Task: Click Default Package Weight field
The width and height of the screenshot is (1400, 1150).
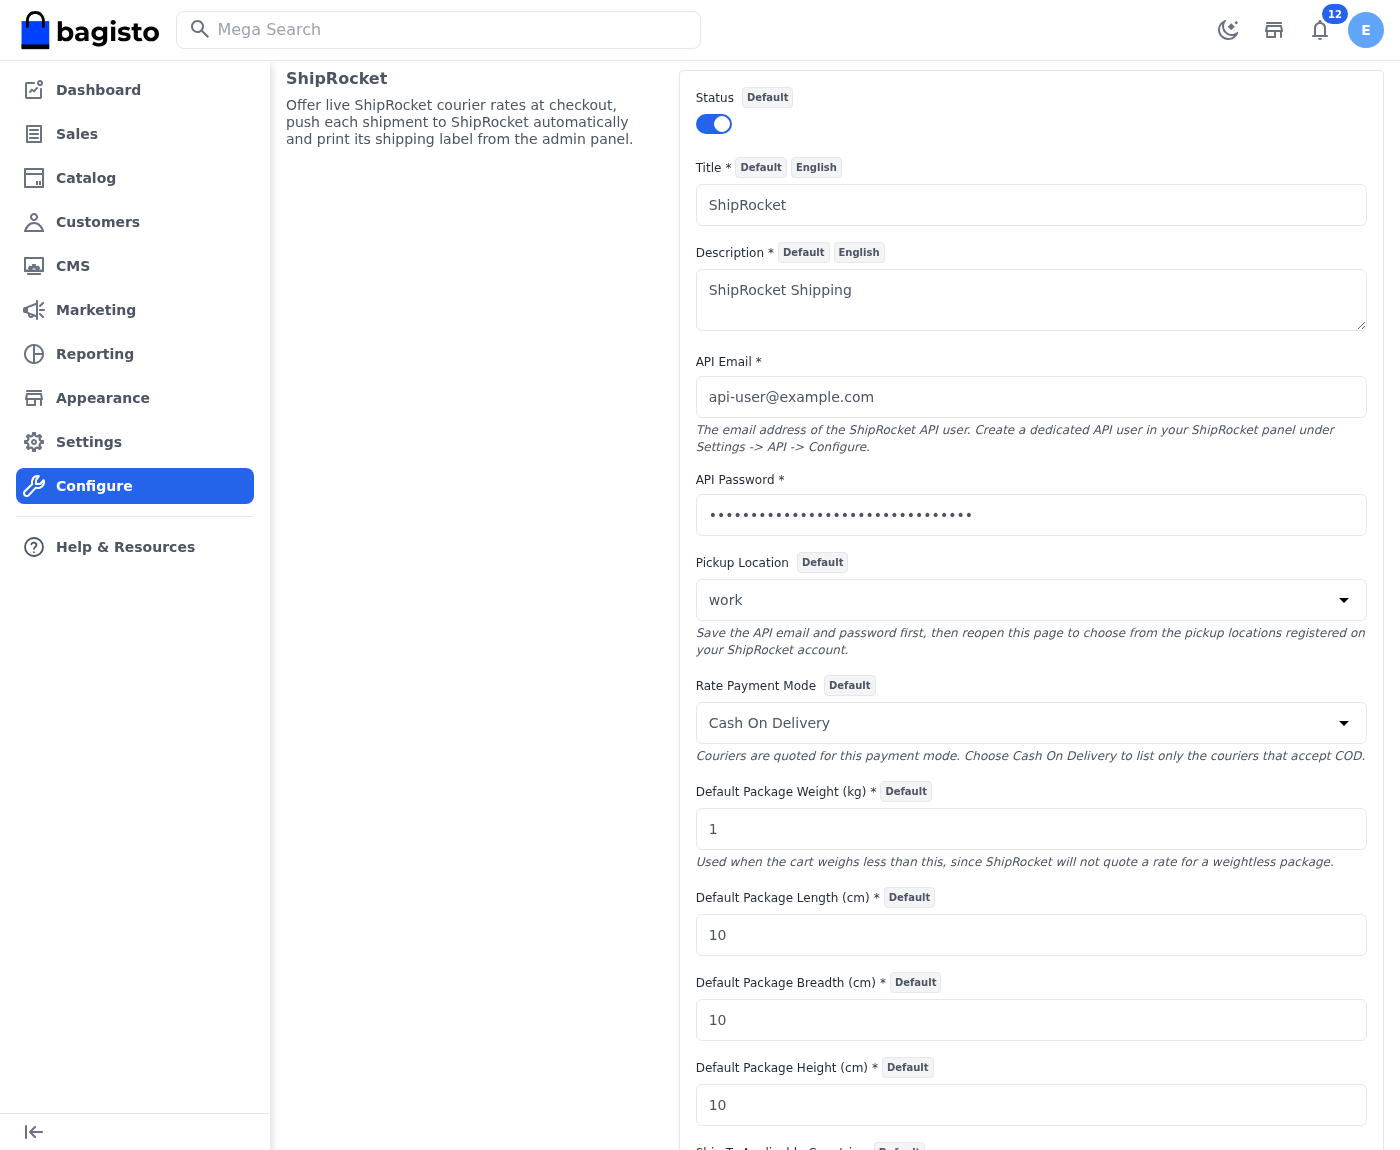Action: [1031, 829]
